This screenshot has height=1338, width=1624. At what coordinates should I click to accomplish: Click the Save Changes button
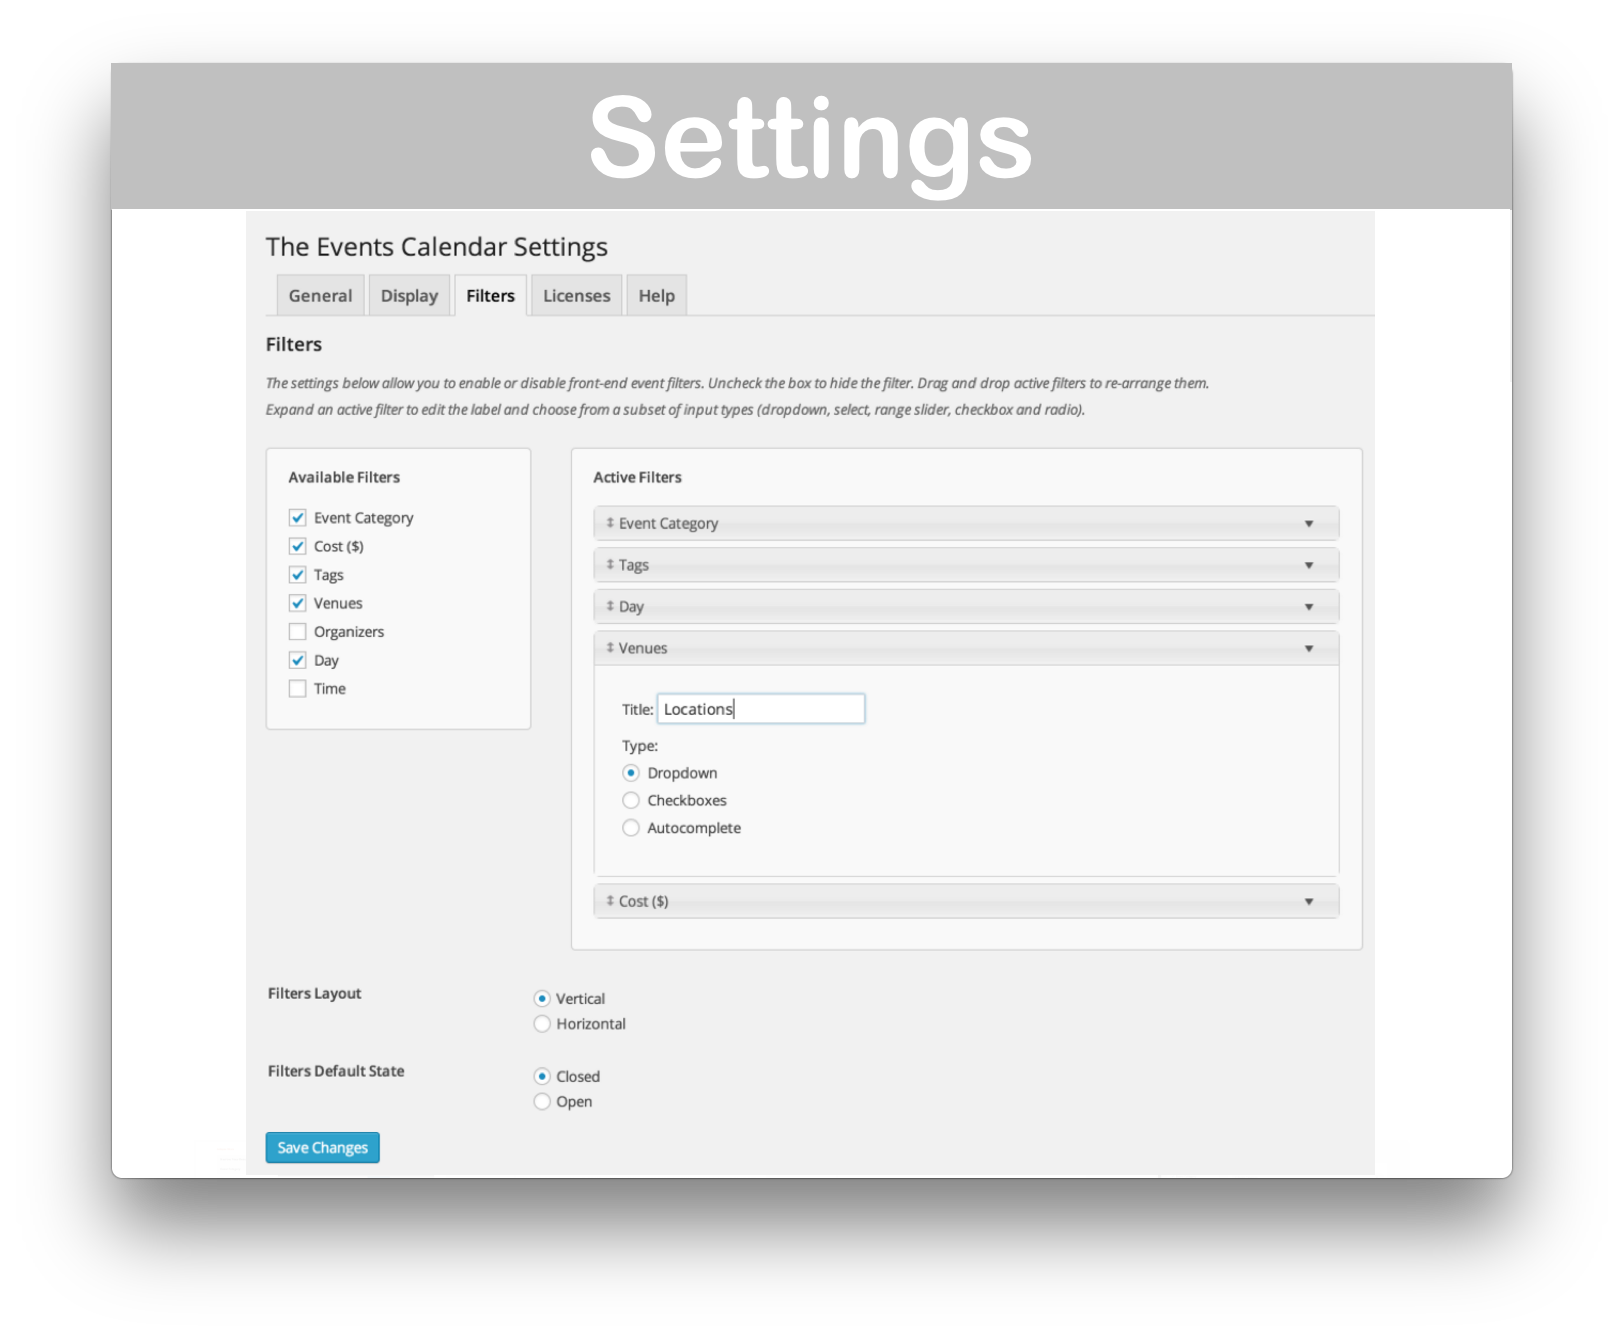click(x=322, y=1147)
